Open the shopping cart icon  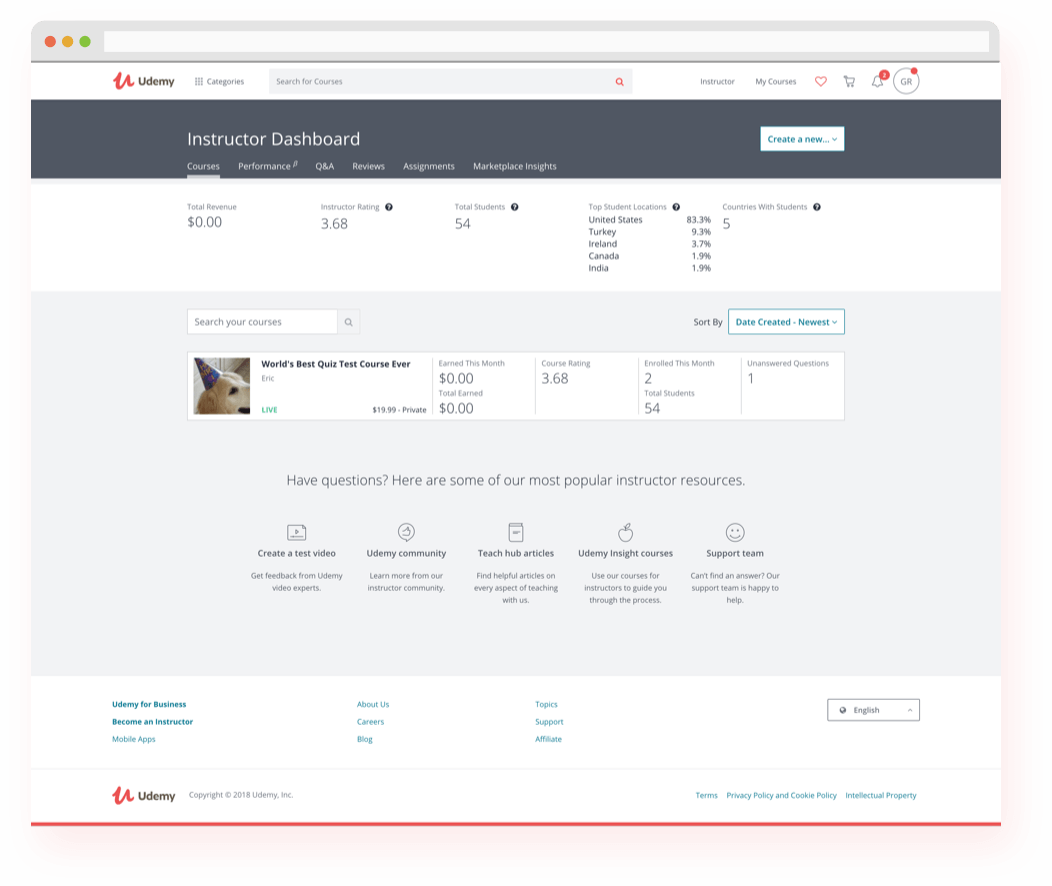tap(849, 82)
